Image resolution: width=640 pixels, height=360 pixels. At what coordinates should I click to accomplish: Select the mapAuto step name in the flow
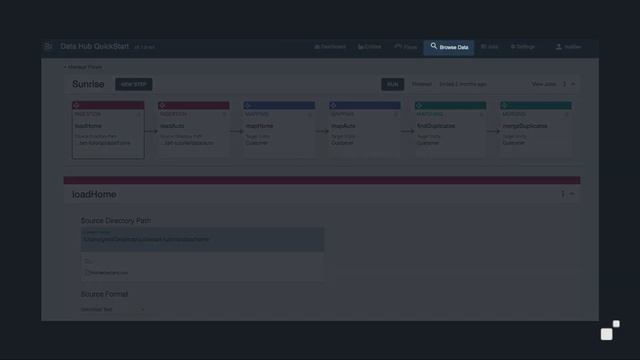click(x=343, y=126)
